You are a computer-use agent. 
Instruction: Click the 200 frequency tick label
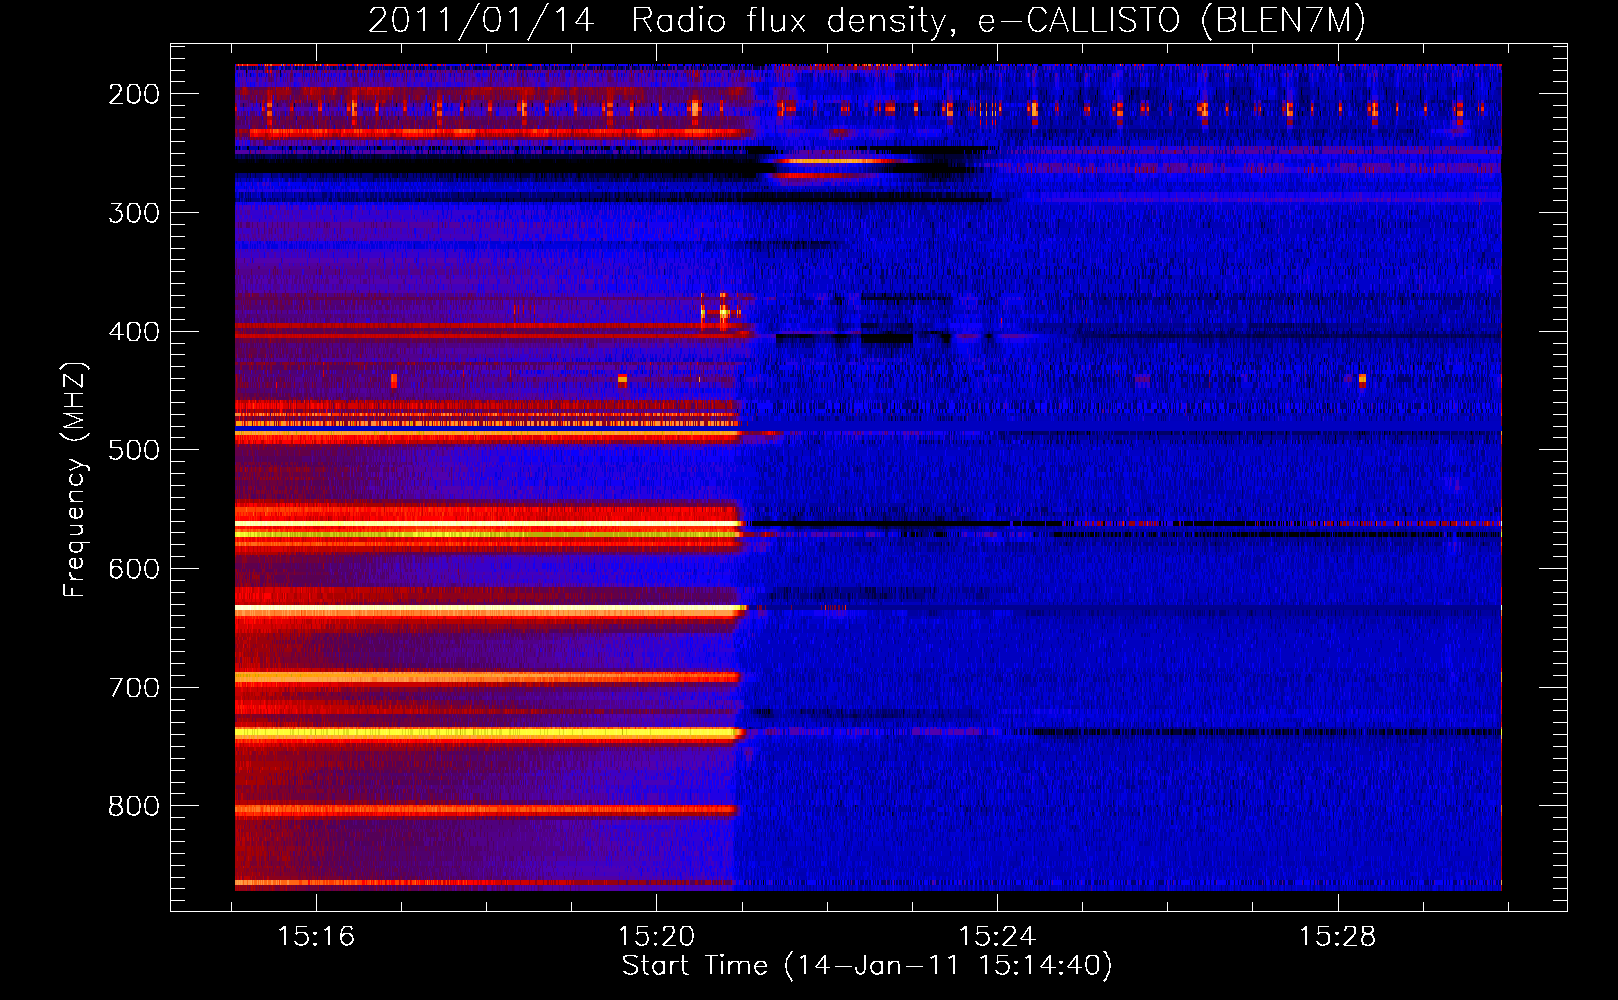click(134, 94)
